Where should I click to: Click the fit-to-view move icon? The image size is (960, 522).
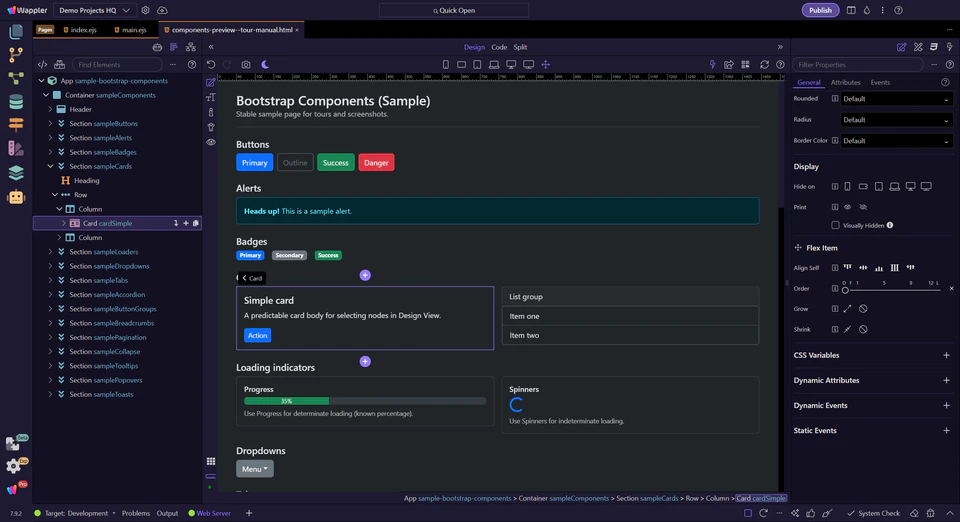point(546,64)
